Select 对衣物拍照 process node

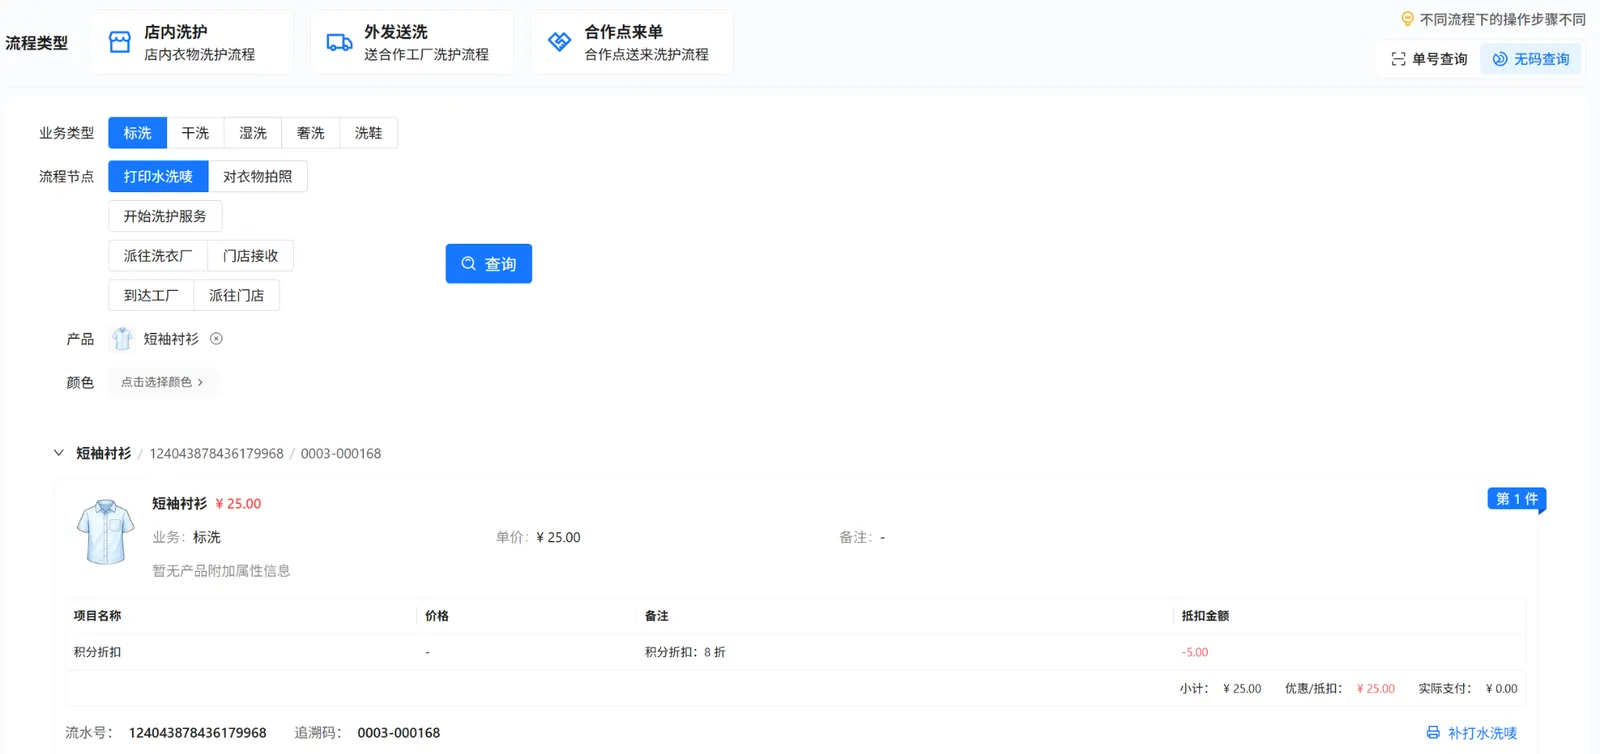pos(258,176)
